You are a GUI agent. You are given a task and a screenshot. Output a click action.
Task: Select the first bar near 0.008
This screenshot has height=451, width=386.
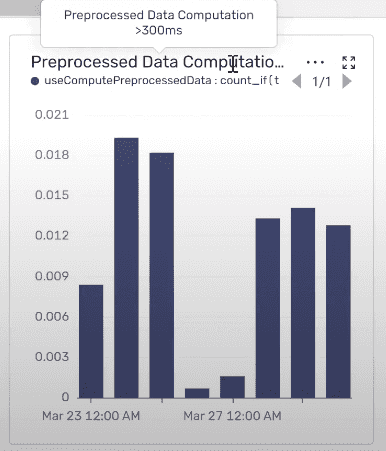pos(91,342)
